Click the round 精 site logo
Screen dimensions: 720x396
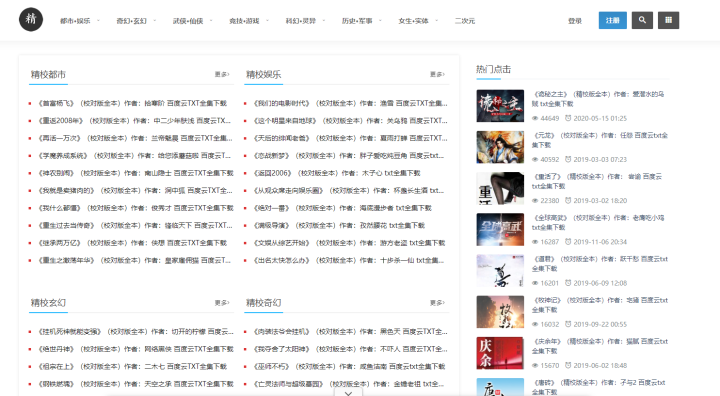(31, 19)
